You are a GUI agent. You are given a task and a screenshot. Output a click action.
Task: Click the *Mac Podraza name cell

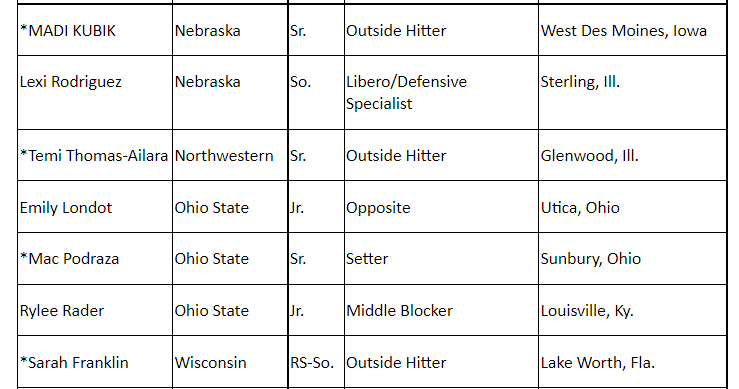[x=95, y=258]
